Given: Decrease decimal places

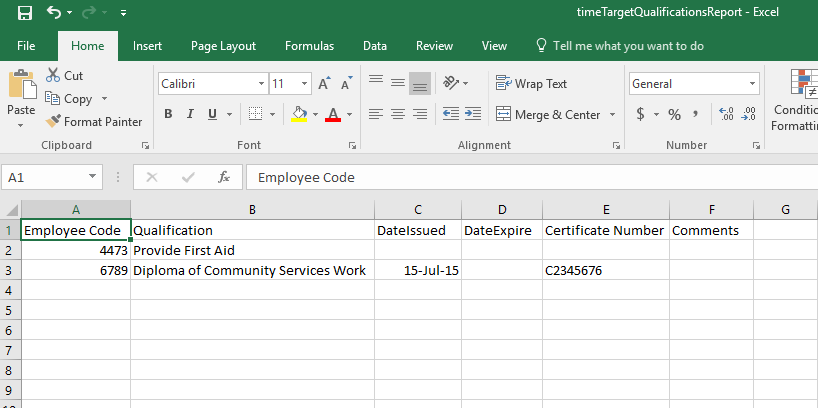Looking at the screenshot, I should point(749,114).
